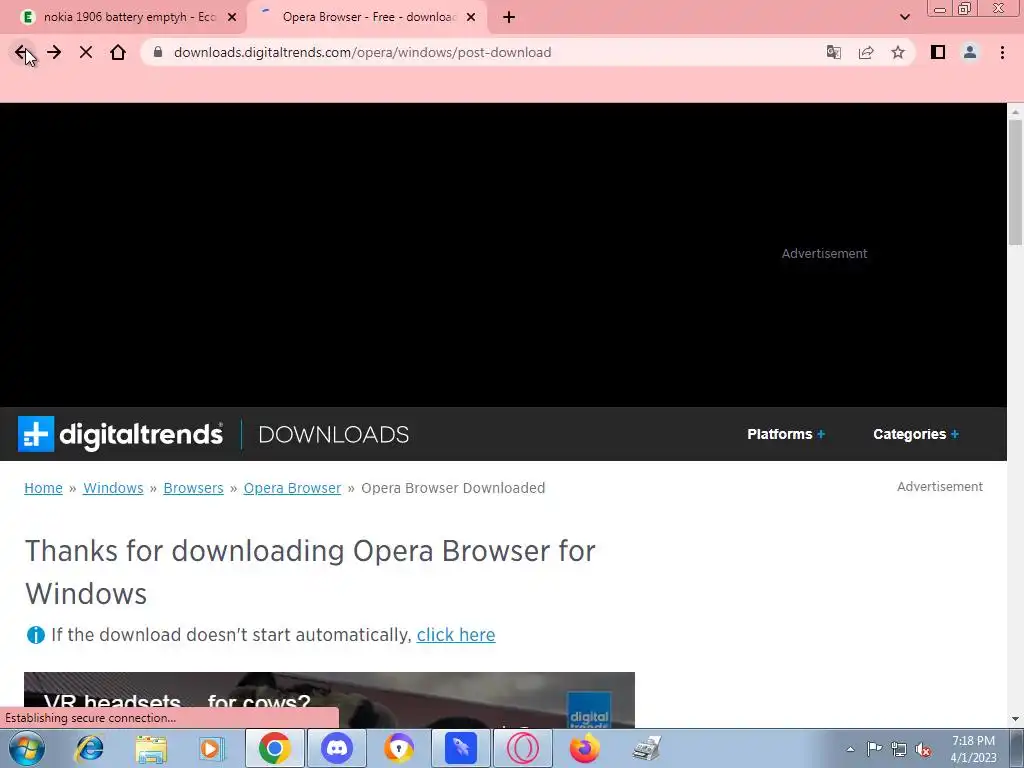
Task: Show hidden system tray icons
Action: (850, 749)
